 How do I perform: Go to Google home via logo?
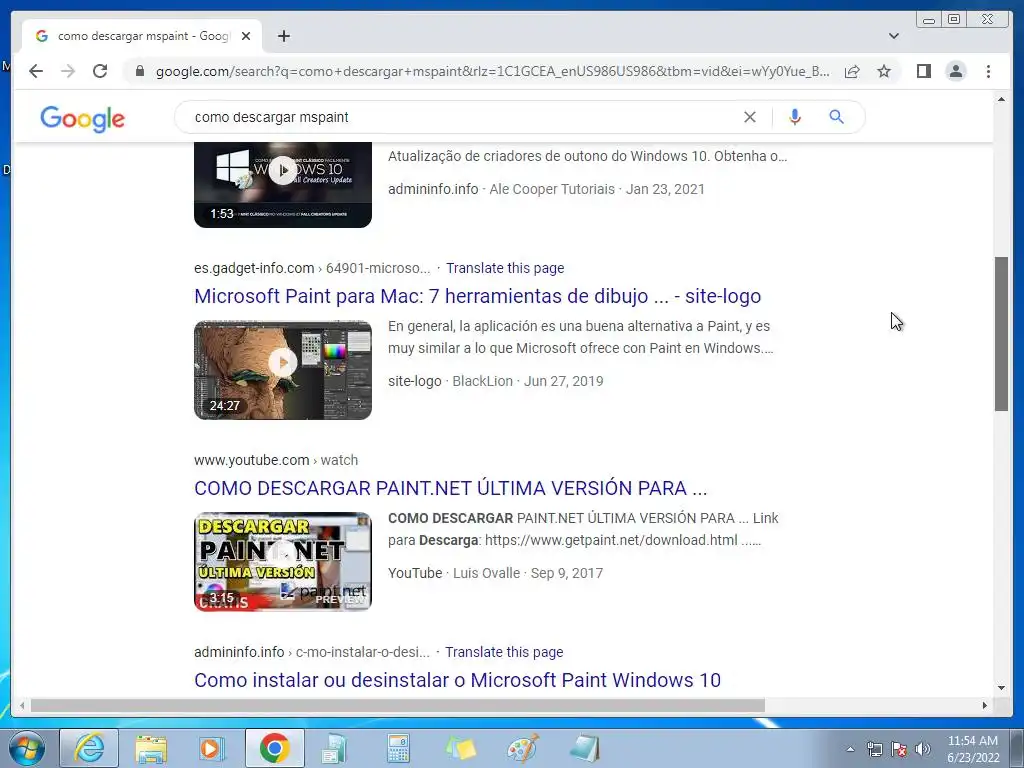click(82, 118)
